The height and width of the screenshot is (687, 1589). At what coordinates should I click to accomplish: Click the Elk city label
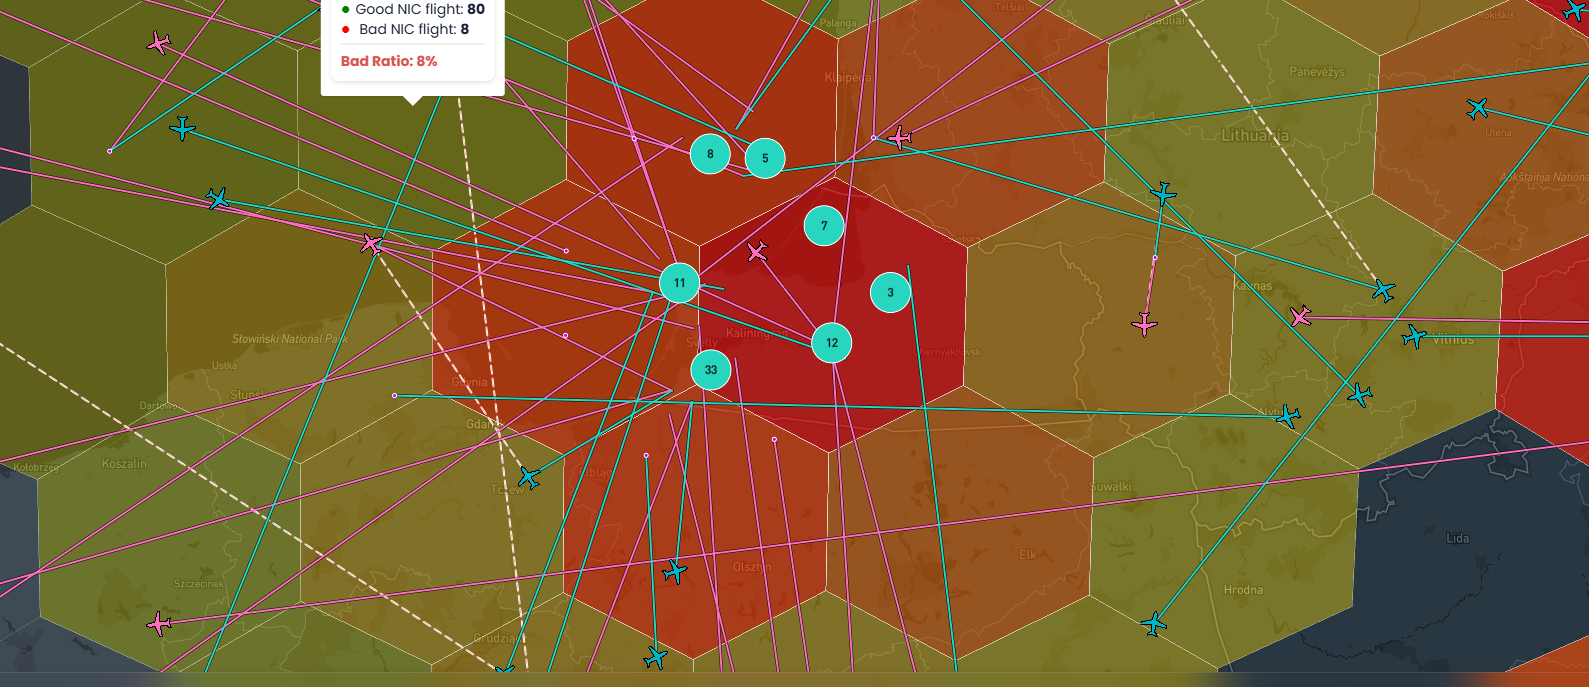(x=1028, y=555)
